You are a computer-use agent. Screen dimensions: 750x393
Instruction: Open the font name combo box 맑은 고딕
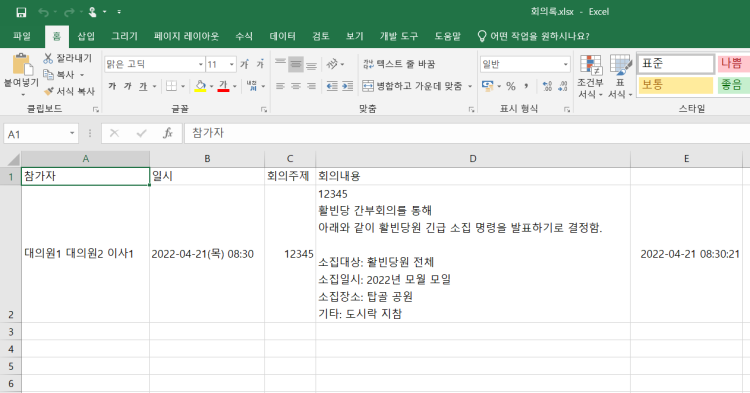pos(155,64)
